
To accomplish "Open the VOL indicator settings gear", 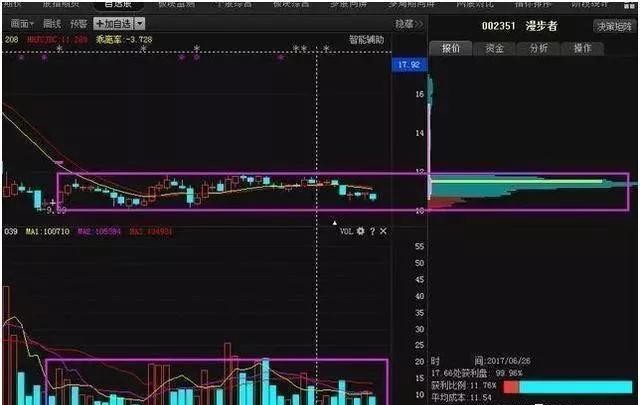I will pyautogui.click(x=360, y=231).
